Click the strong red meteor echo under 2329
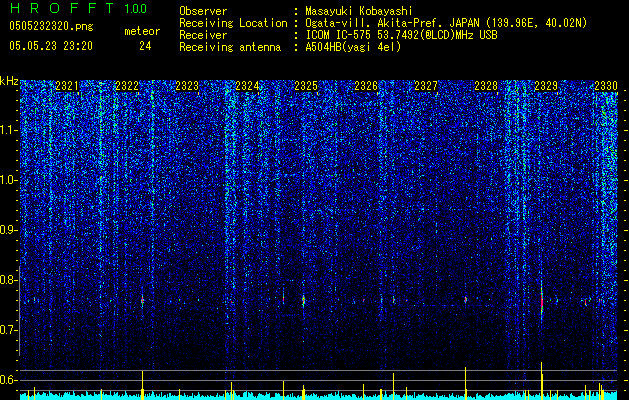Viewport: 629px width, 400px height. pos(542,302)
